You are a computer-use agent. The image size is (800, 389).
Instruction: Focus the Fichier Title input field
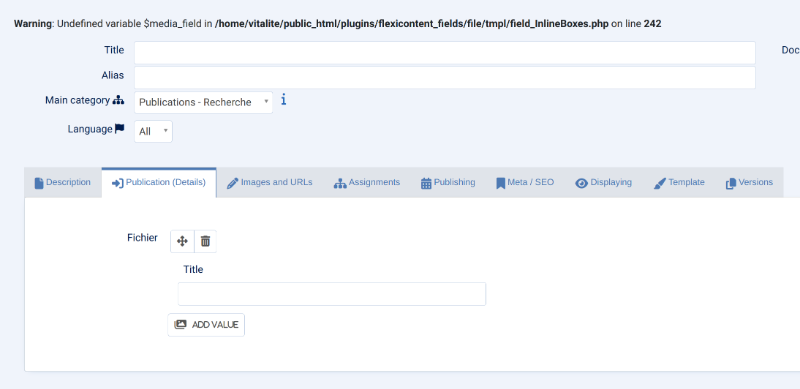point(332,294)
